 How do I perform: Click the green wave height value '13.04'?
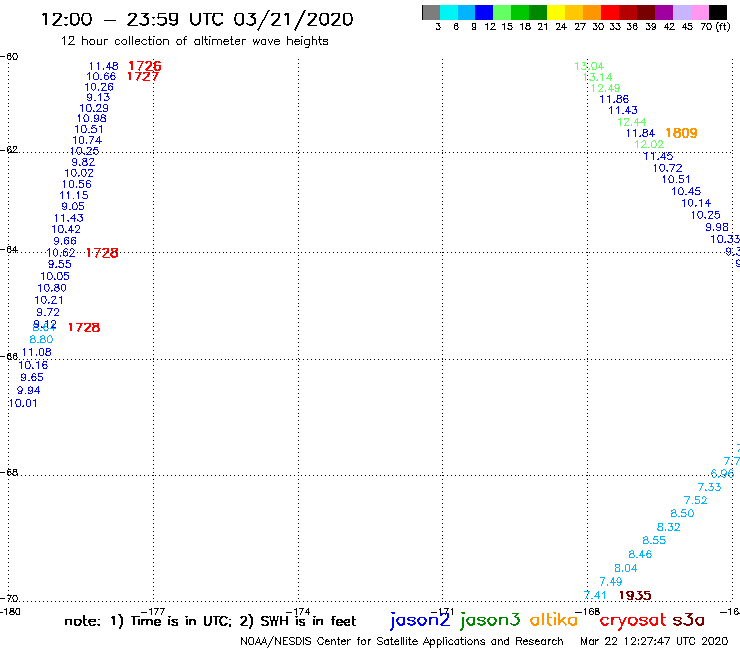pyautogui.click(x=589, y=67)
